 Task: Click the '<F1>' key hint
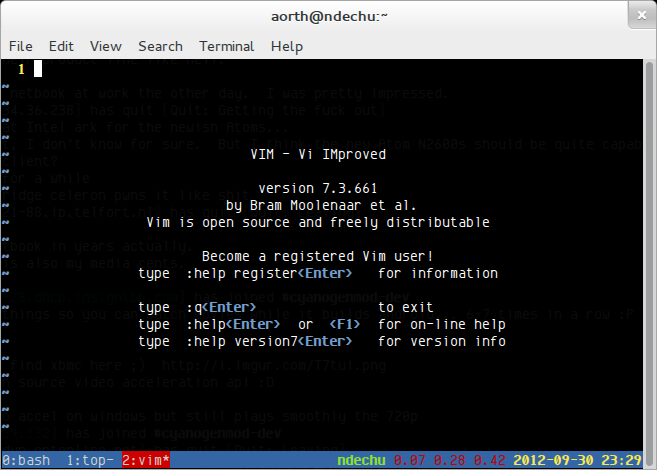(344, 325)
